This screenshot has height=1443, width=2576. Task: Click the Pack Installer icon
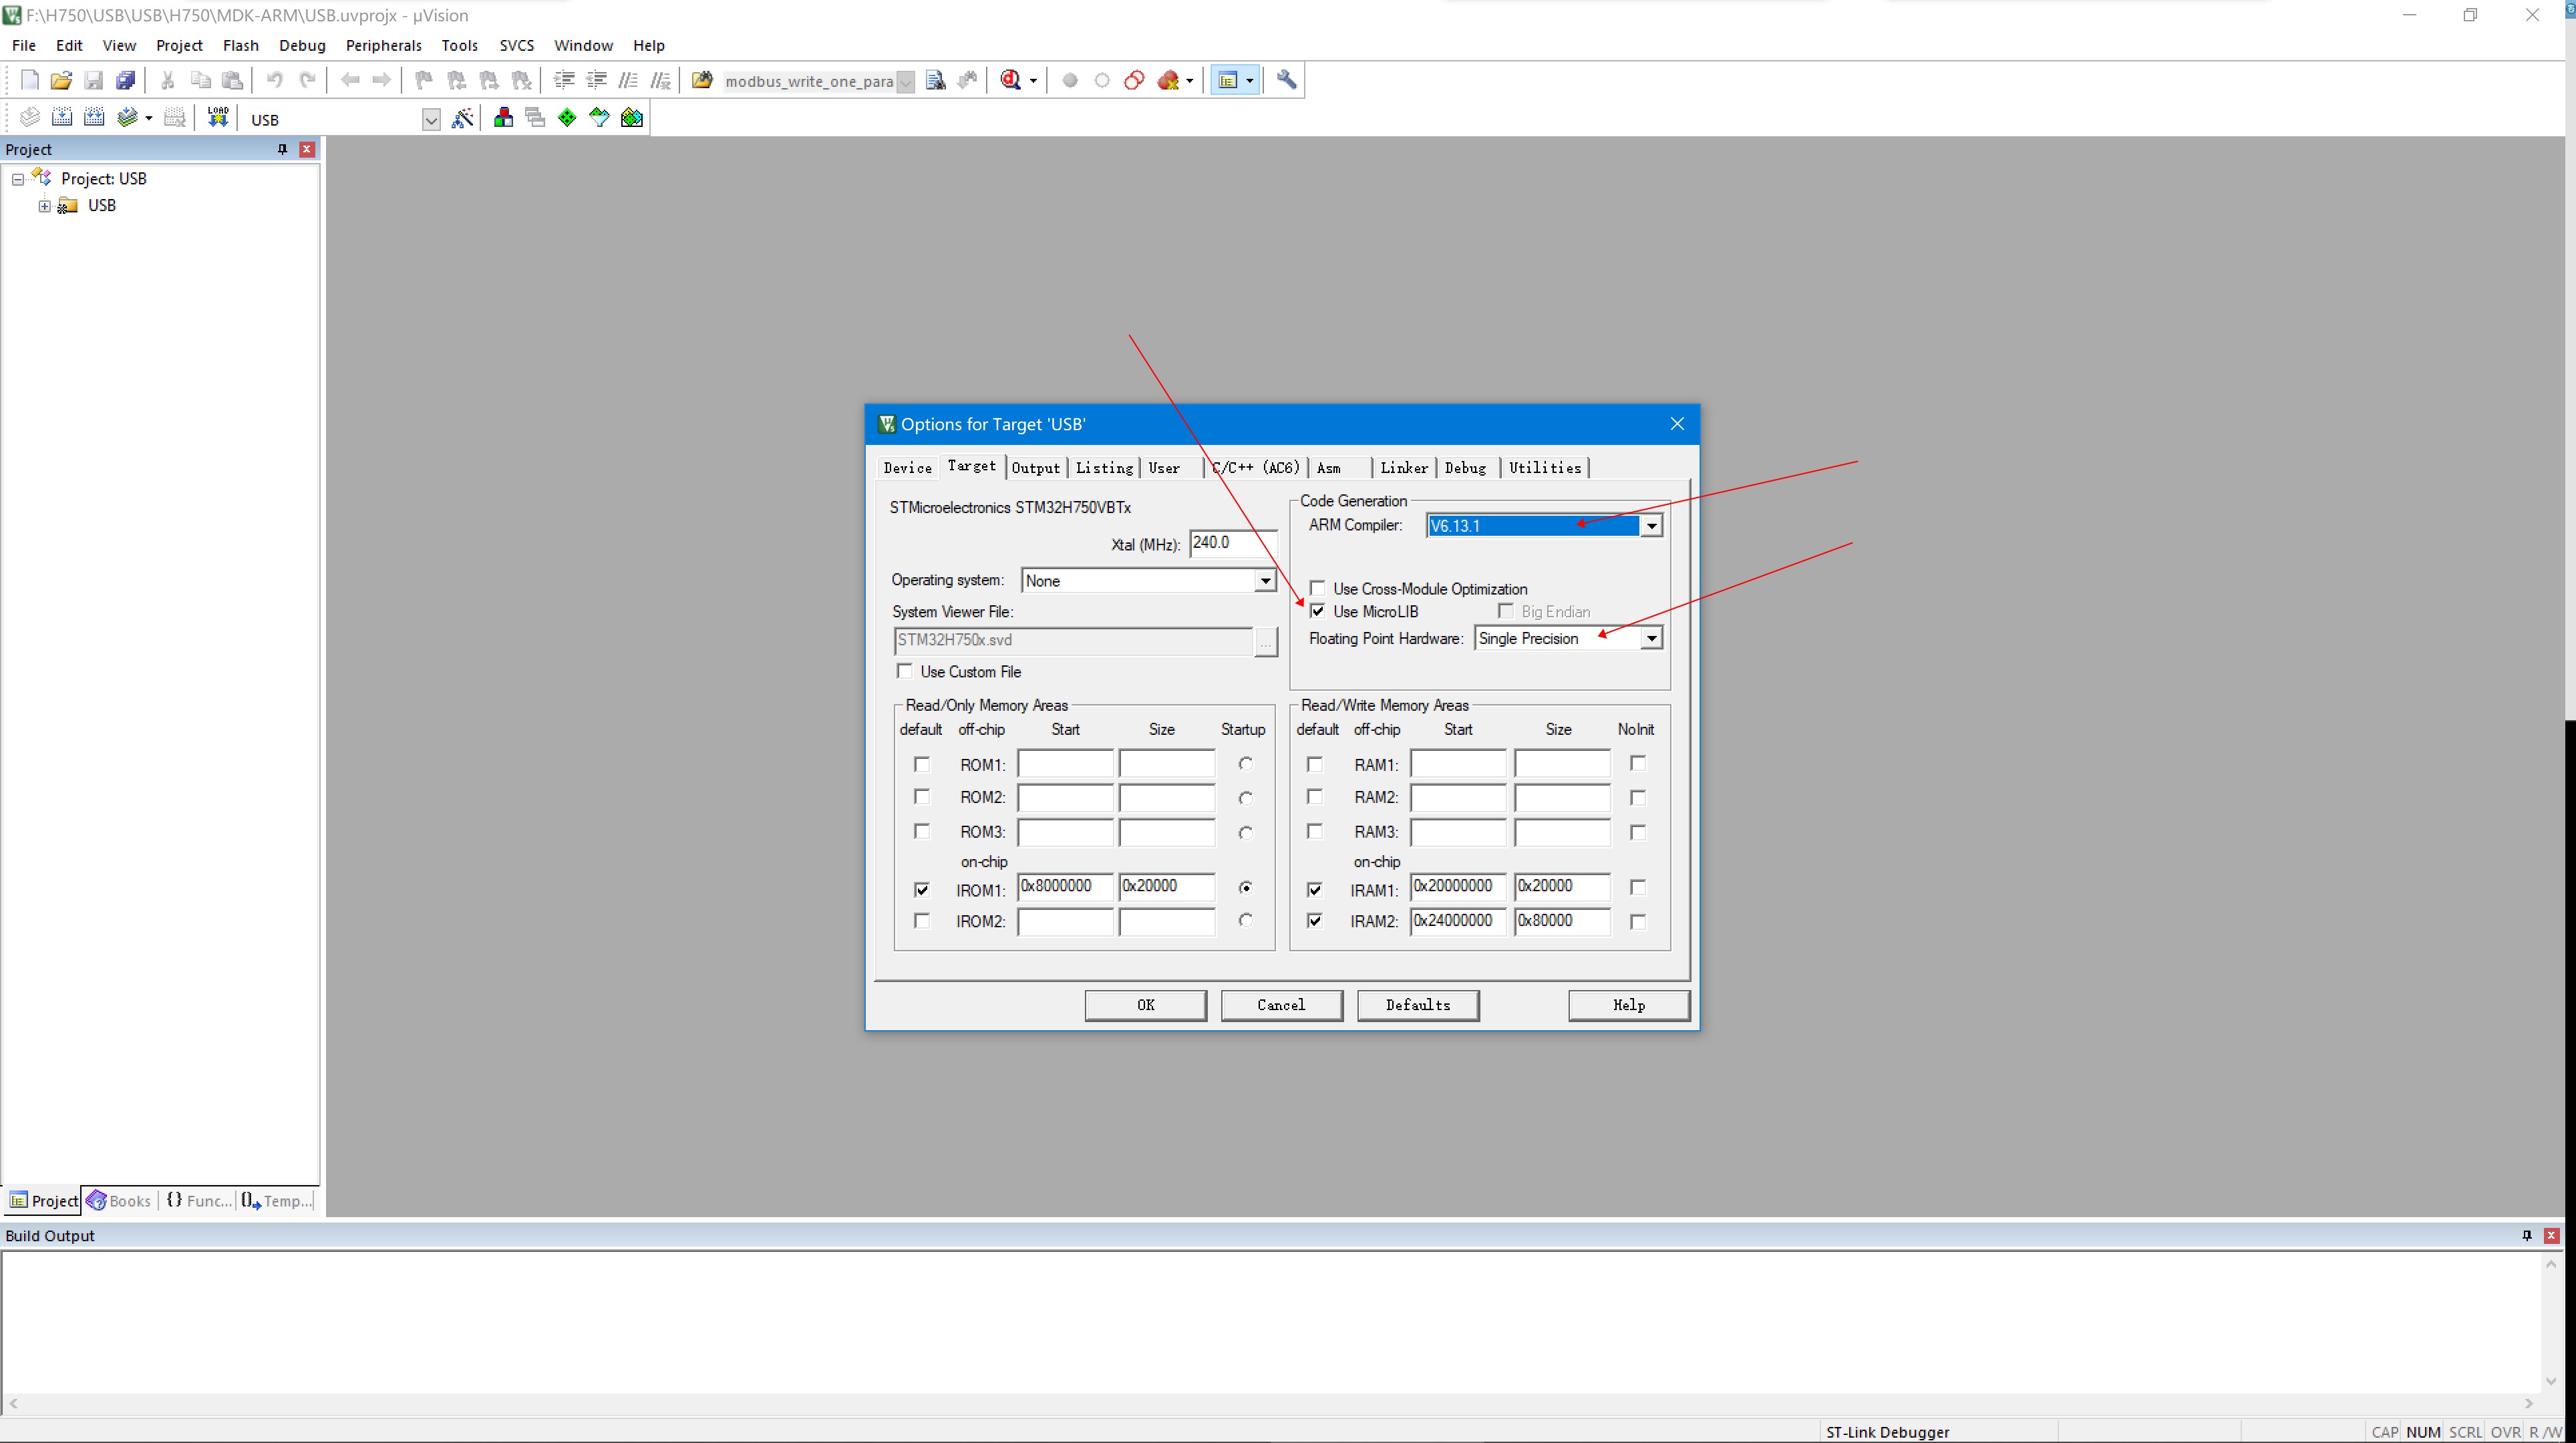coord(631,118)
